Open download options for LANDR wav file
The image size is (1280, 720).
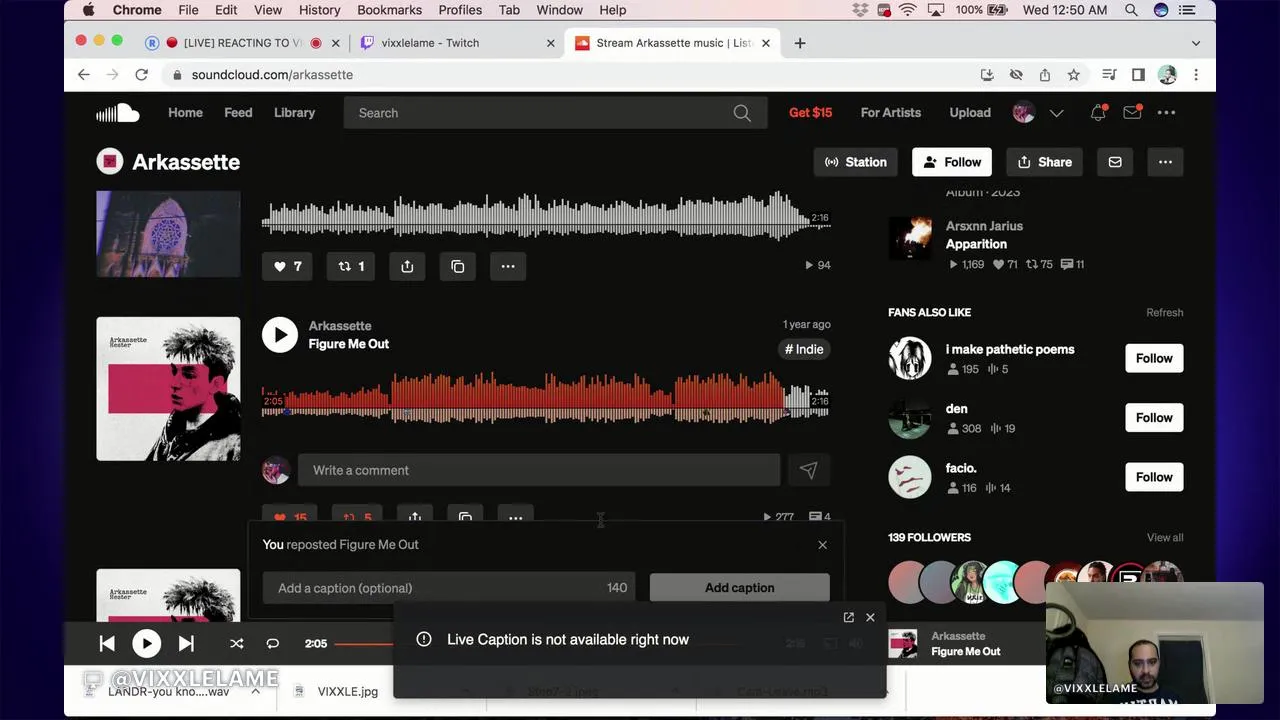tap(256, 691)
